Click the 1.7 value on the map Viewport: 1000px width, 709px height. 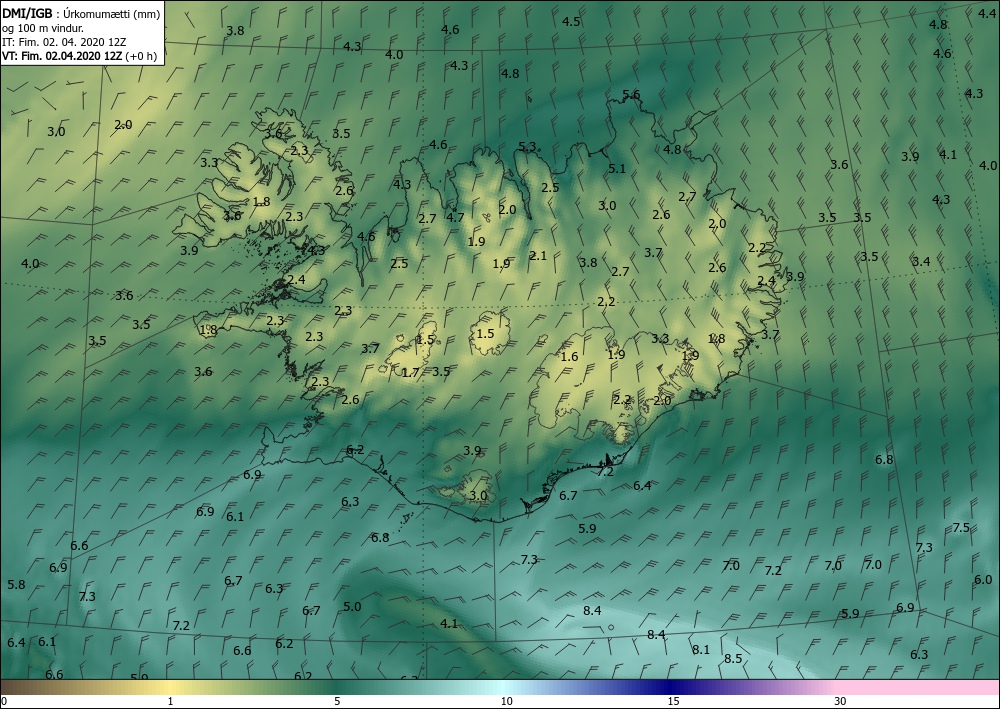pos(411,372)
